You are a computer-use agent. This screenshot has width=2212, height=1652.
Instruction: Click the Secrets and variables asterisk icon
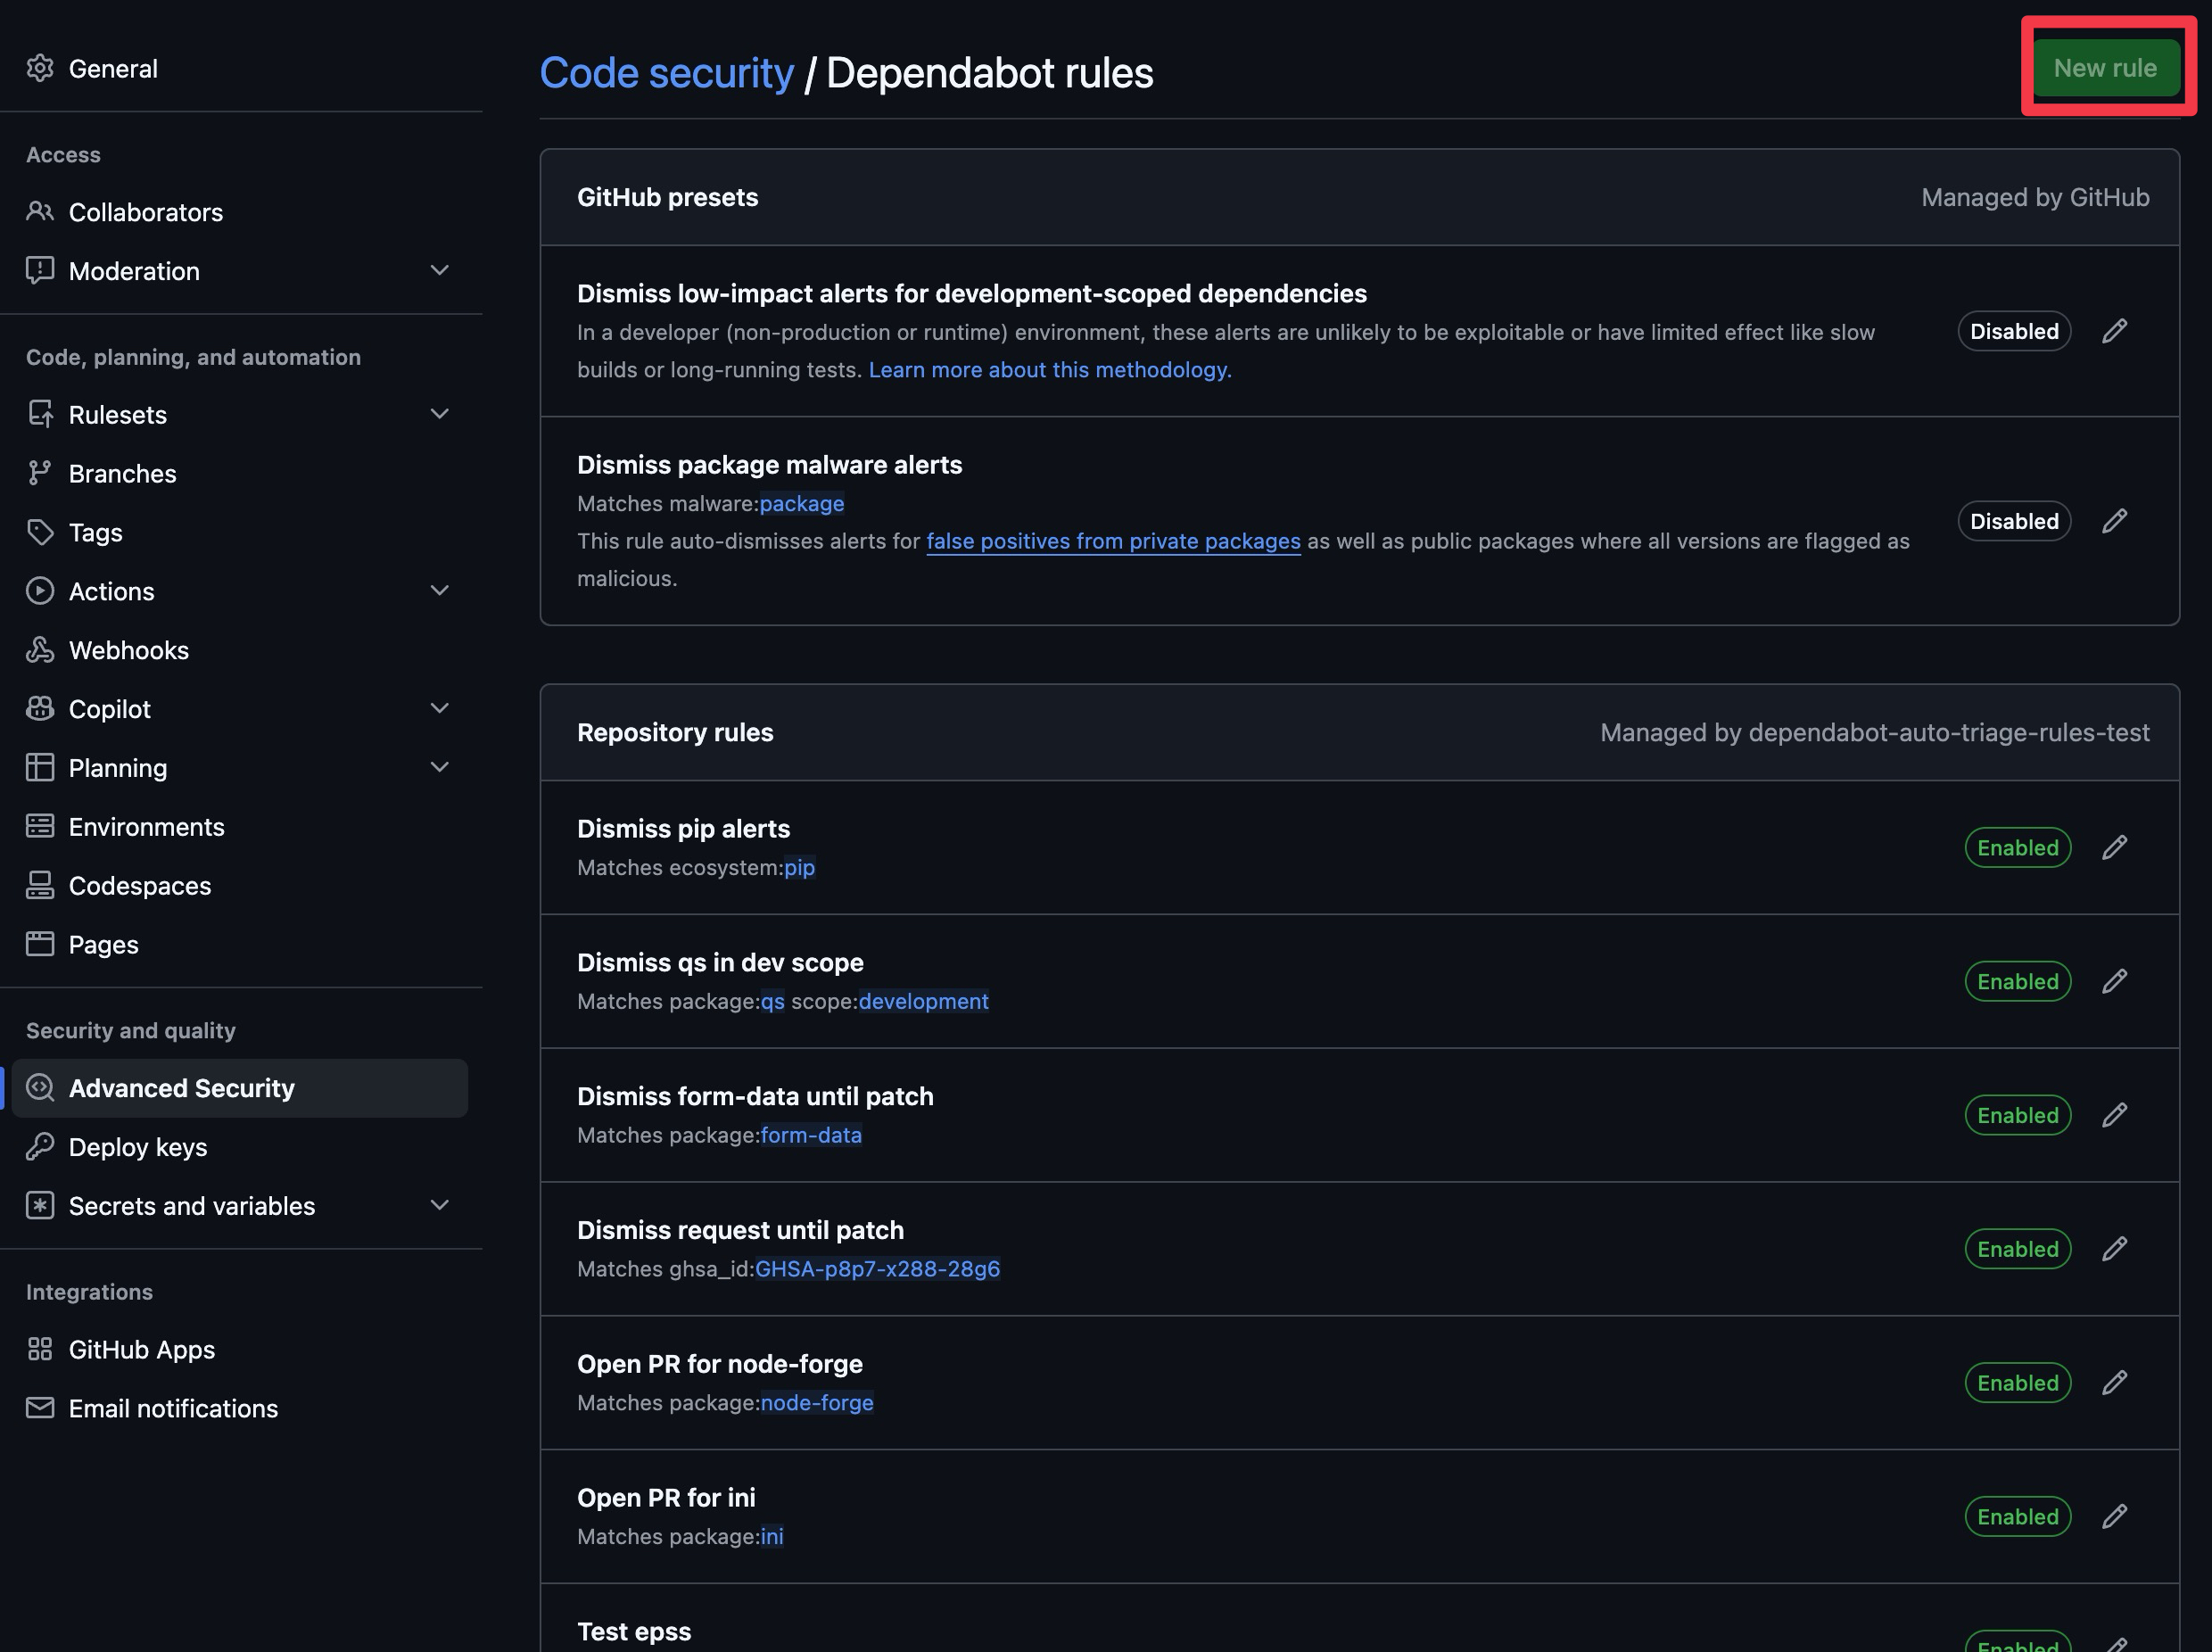pos(40,1206)
